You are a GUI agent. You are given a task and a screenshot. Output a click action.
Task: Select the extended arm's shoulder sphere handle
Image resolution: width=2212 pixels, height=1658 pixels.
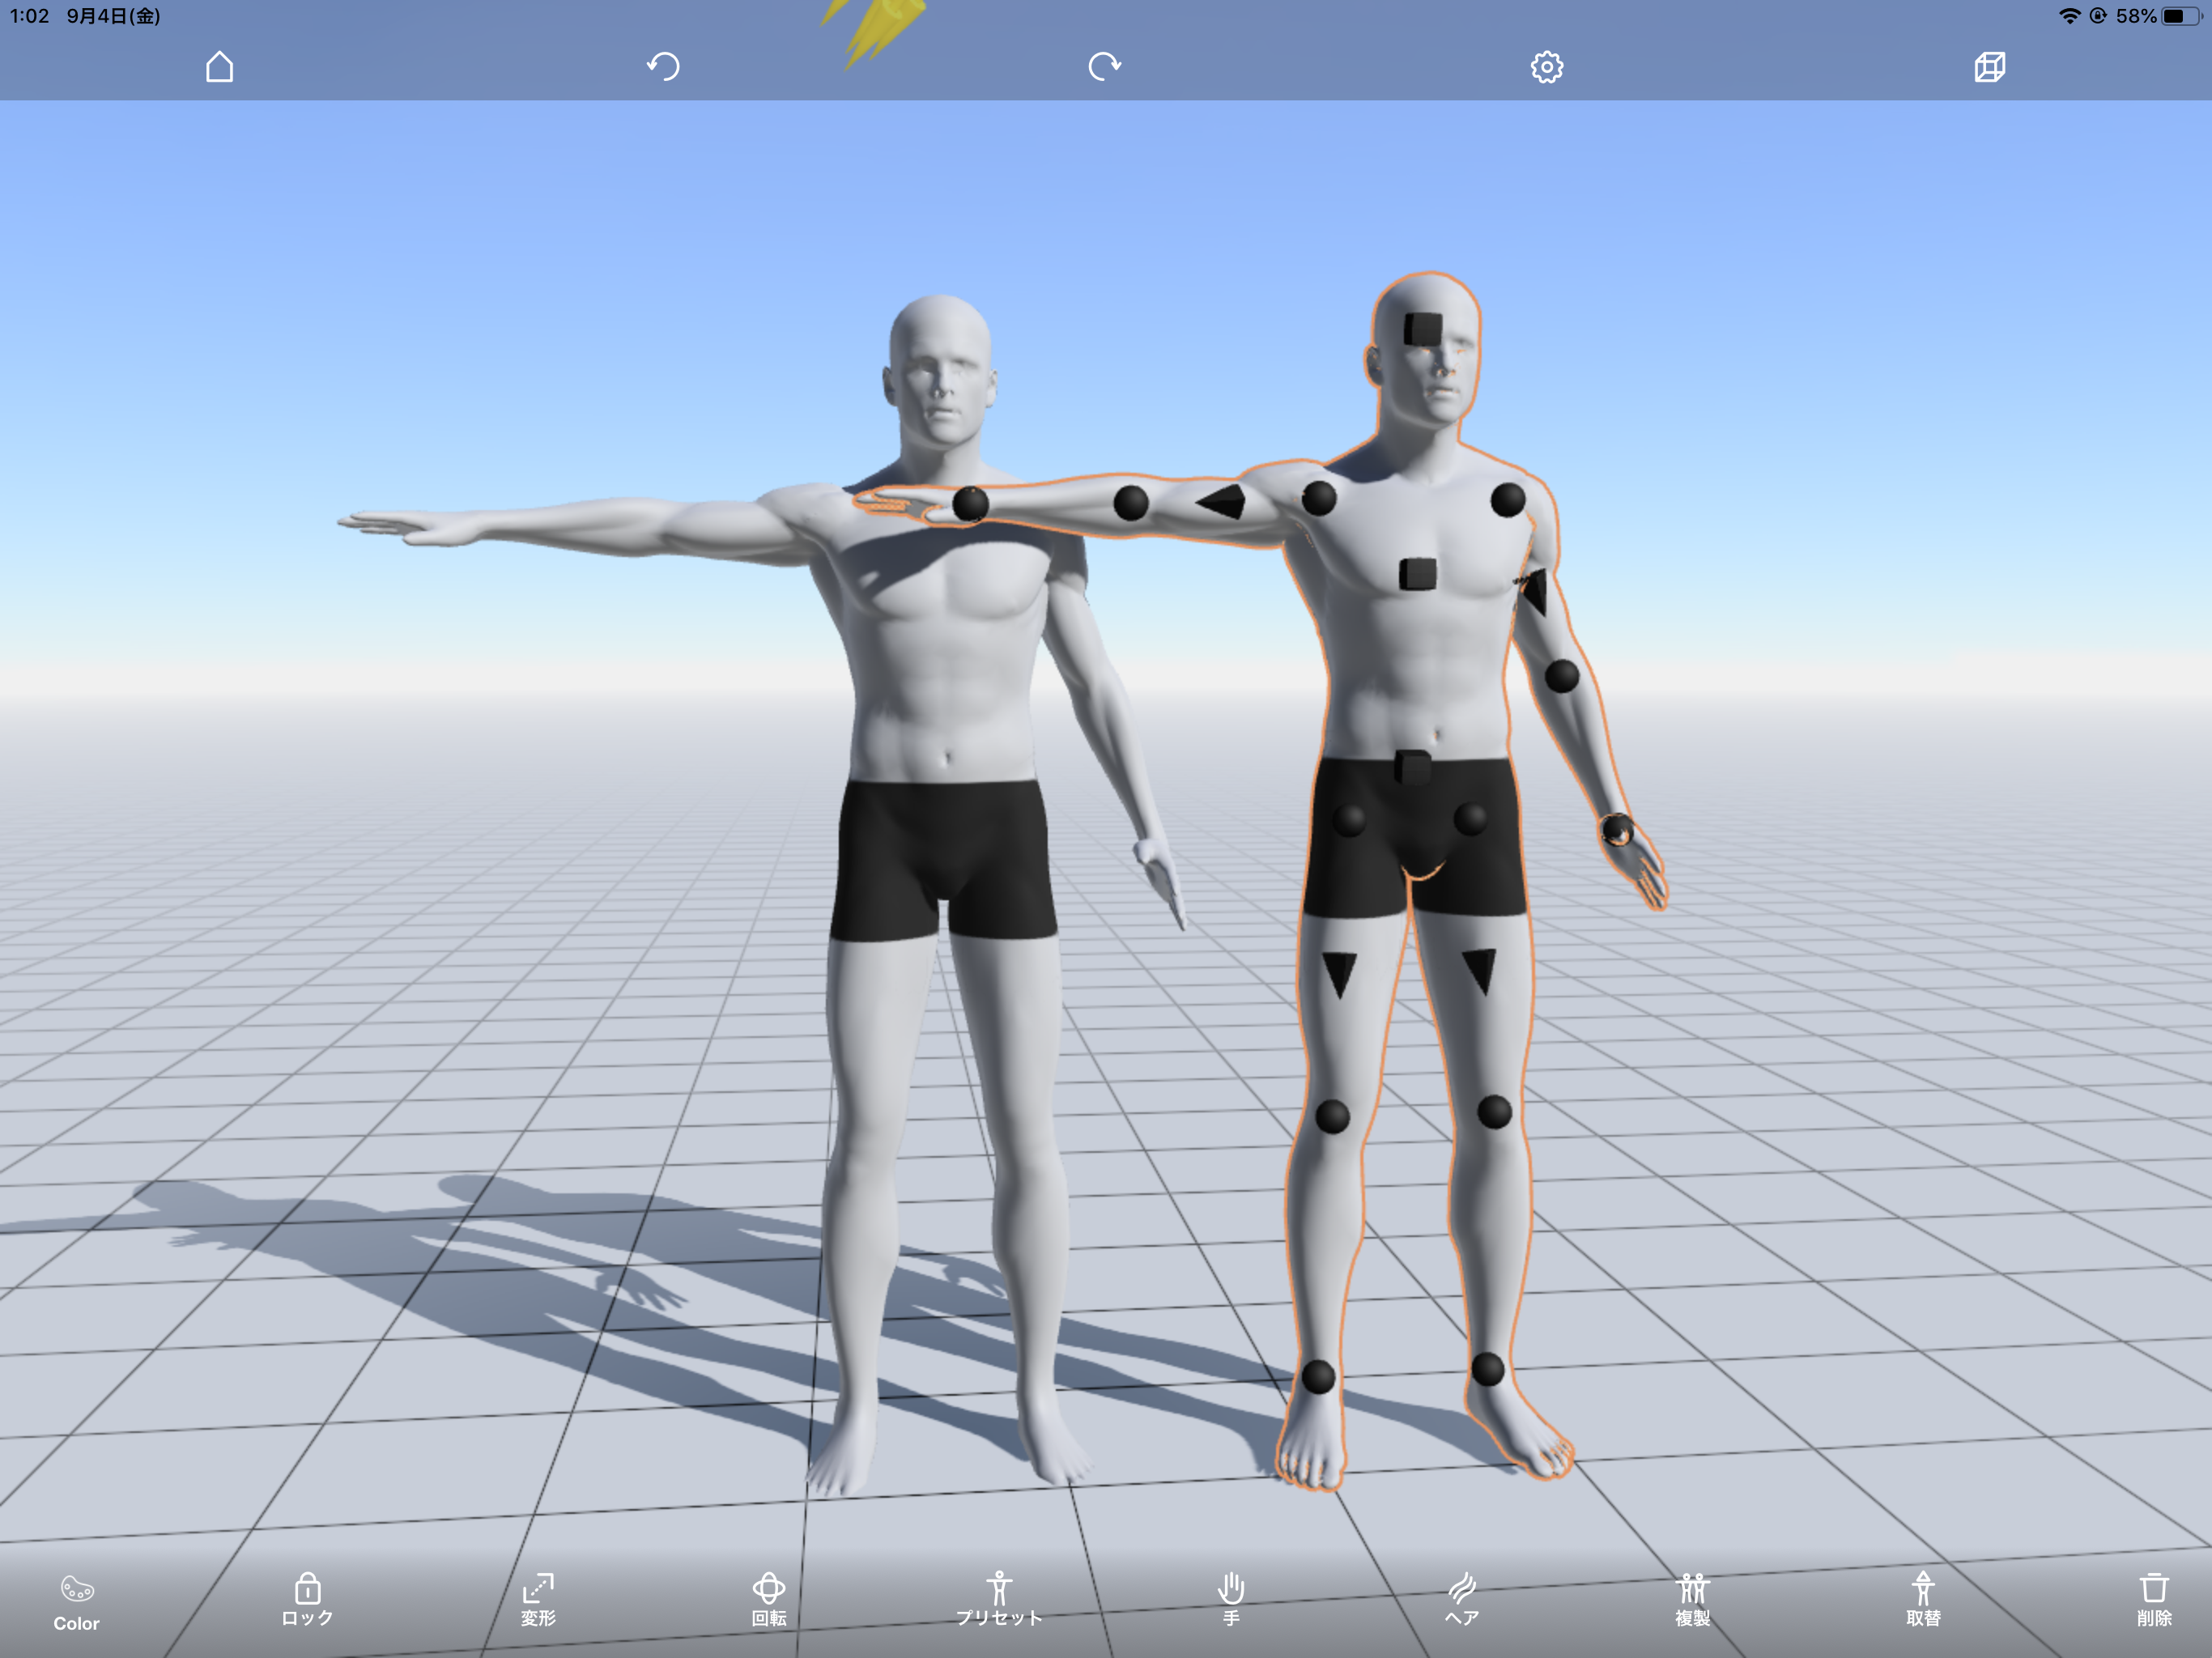click(1319, 497)
